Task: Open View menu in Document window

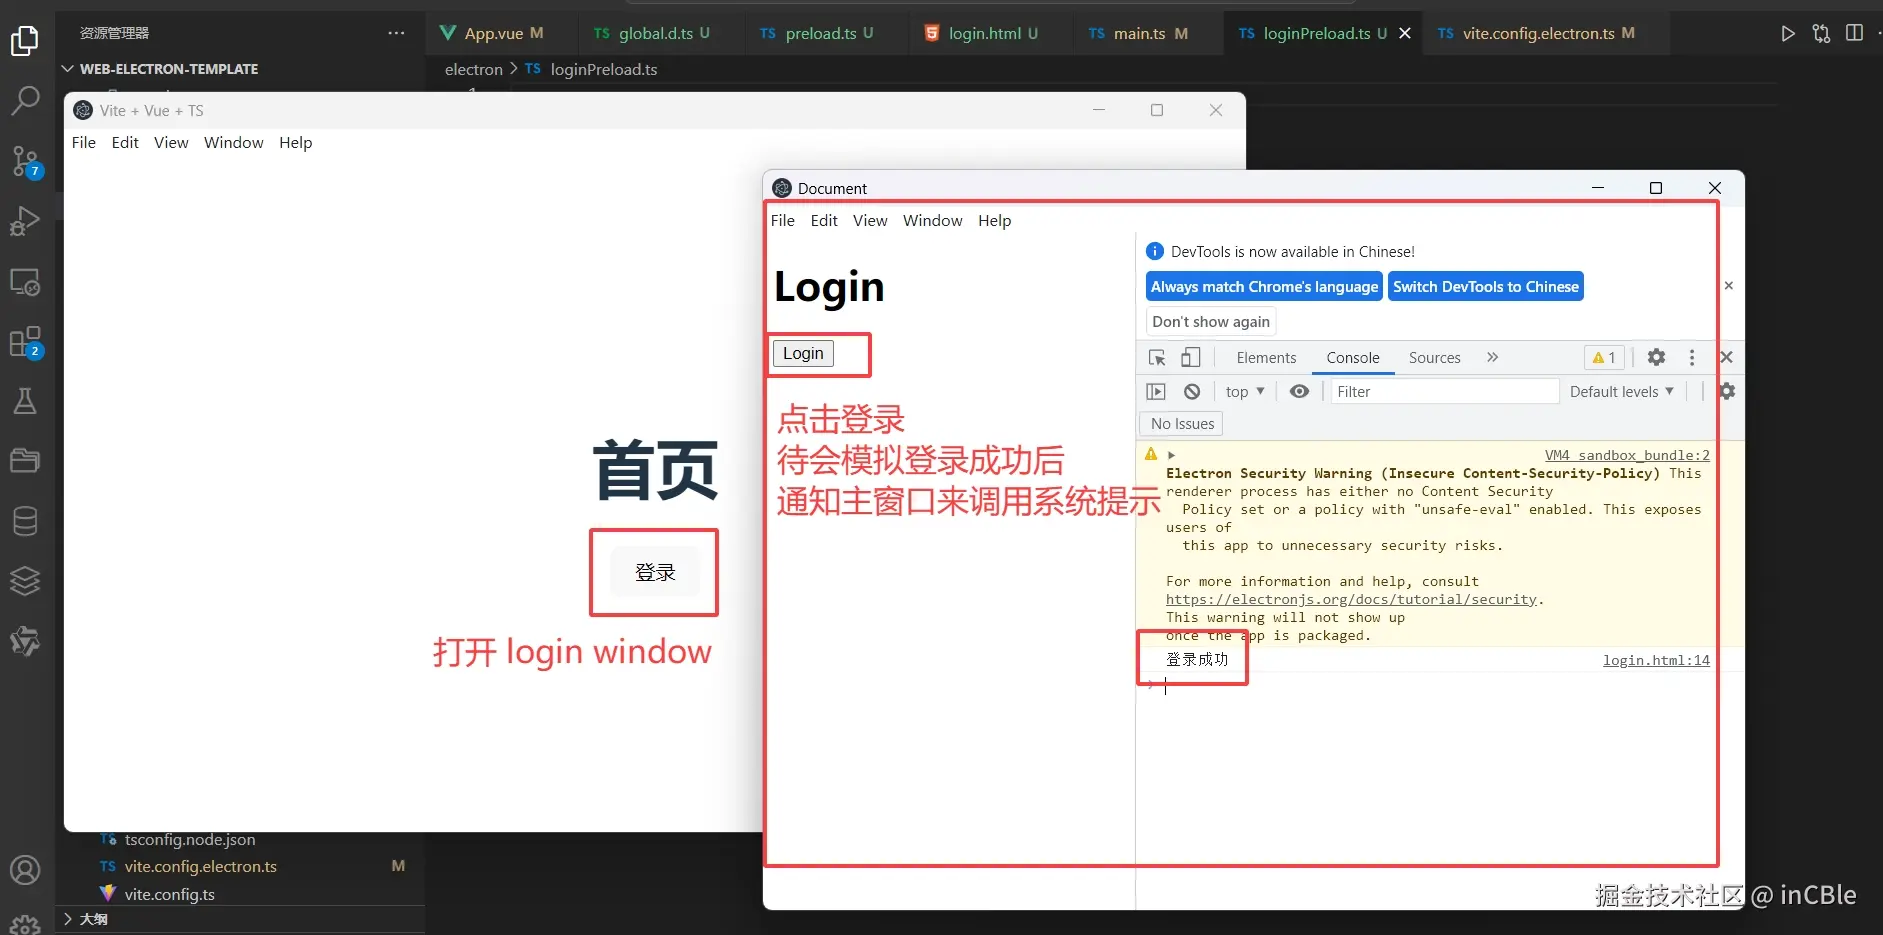Action: coord(870,220)
